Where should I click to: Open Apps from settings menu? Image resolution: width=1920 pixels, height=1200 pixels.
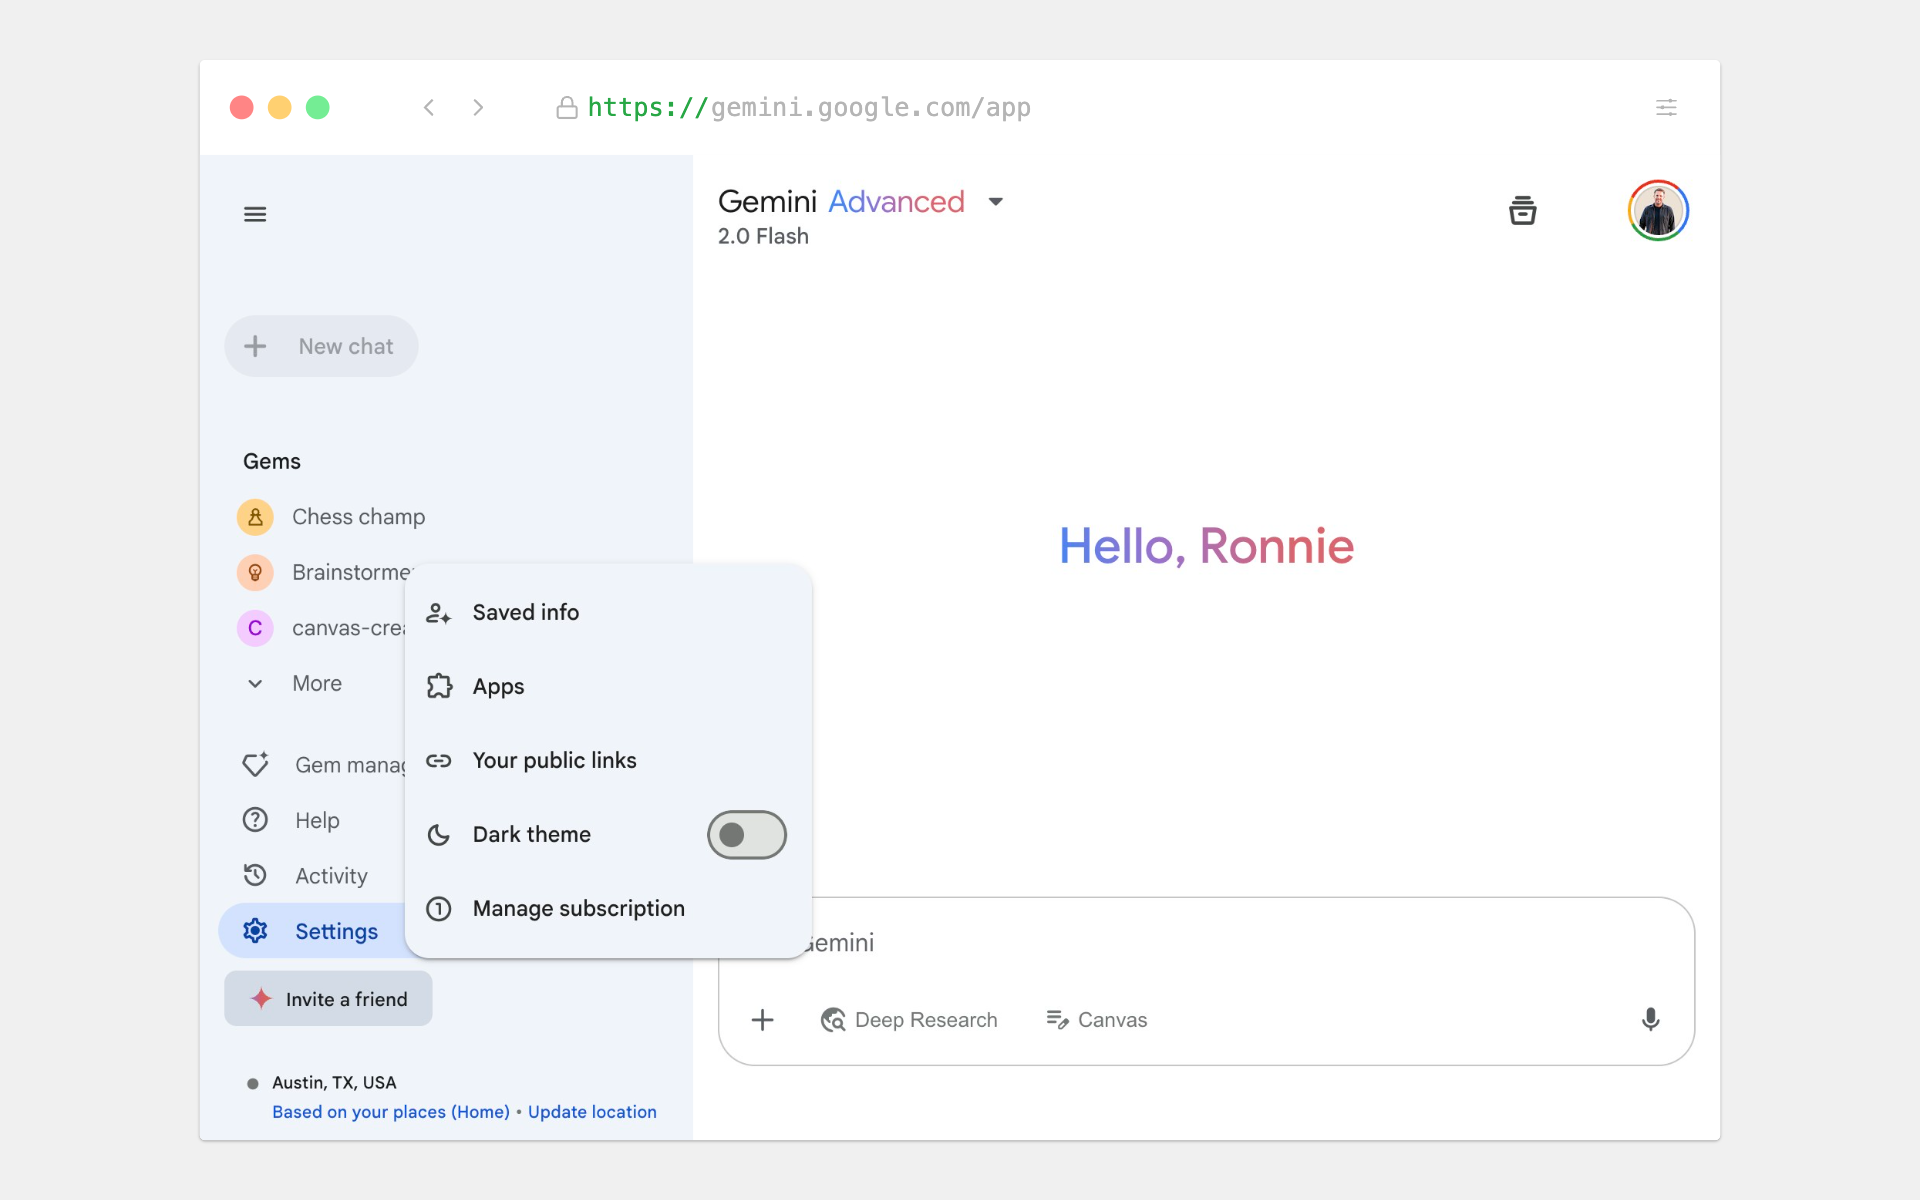(x=498, y=686)
